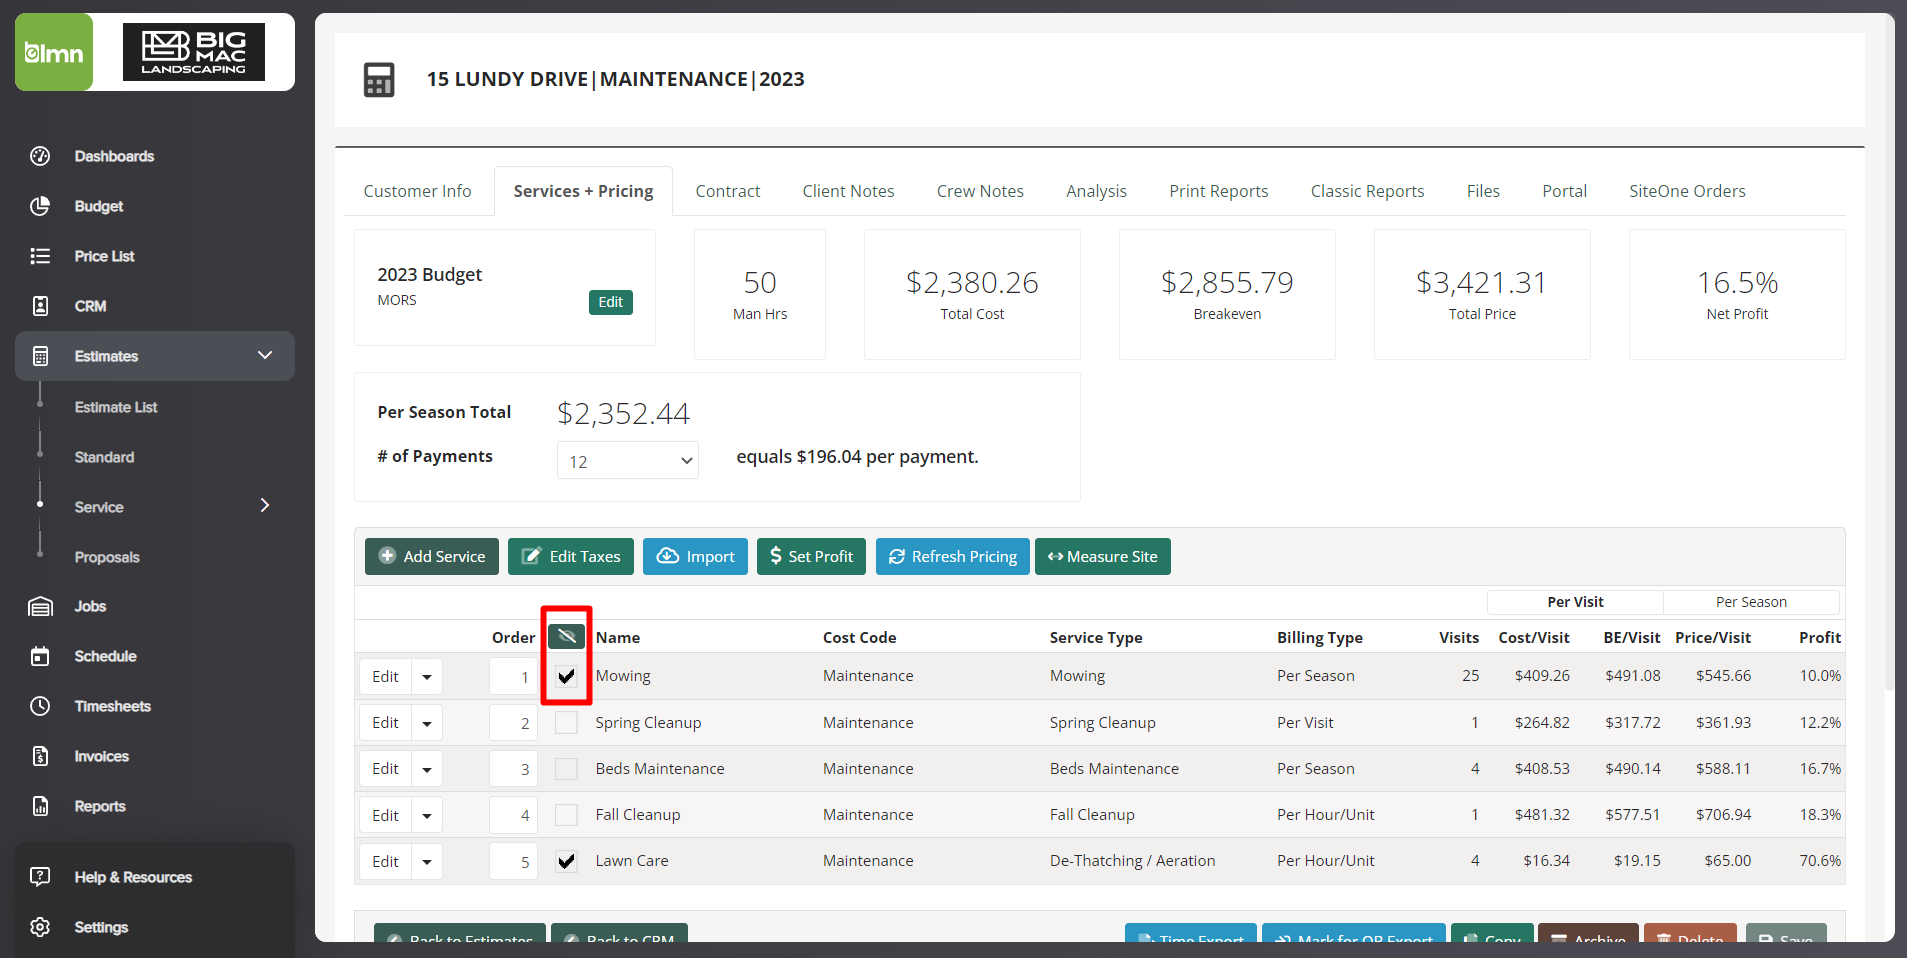Click the Help & Resources chat icon
The width and height of the screenshot is (1907, 958).
coord(40,877)
